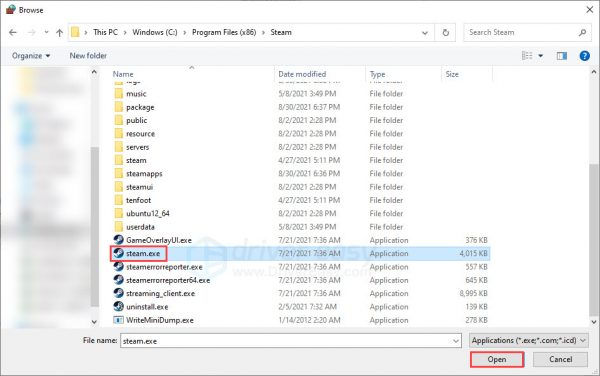Viewport: 600px width, 376px height.
Task: Select Program Files (x86) in breadcrumb
Action: click(224, 32)
